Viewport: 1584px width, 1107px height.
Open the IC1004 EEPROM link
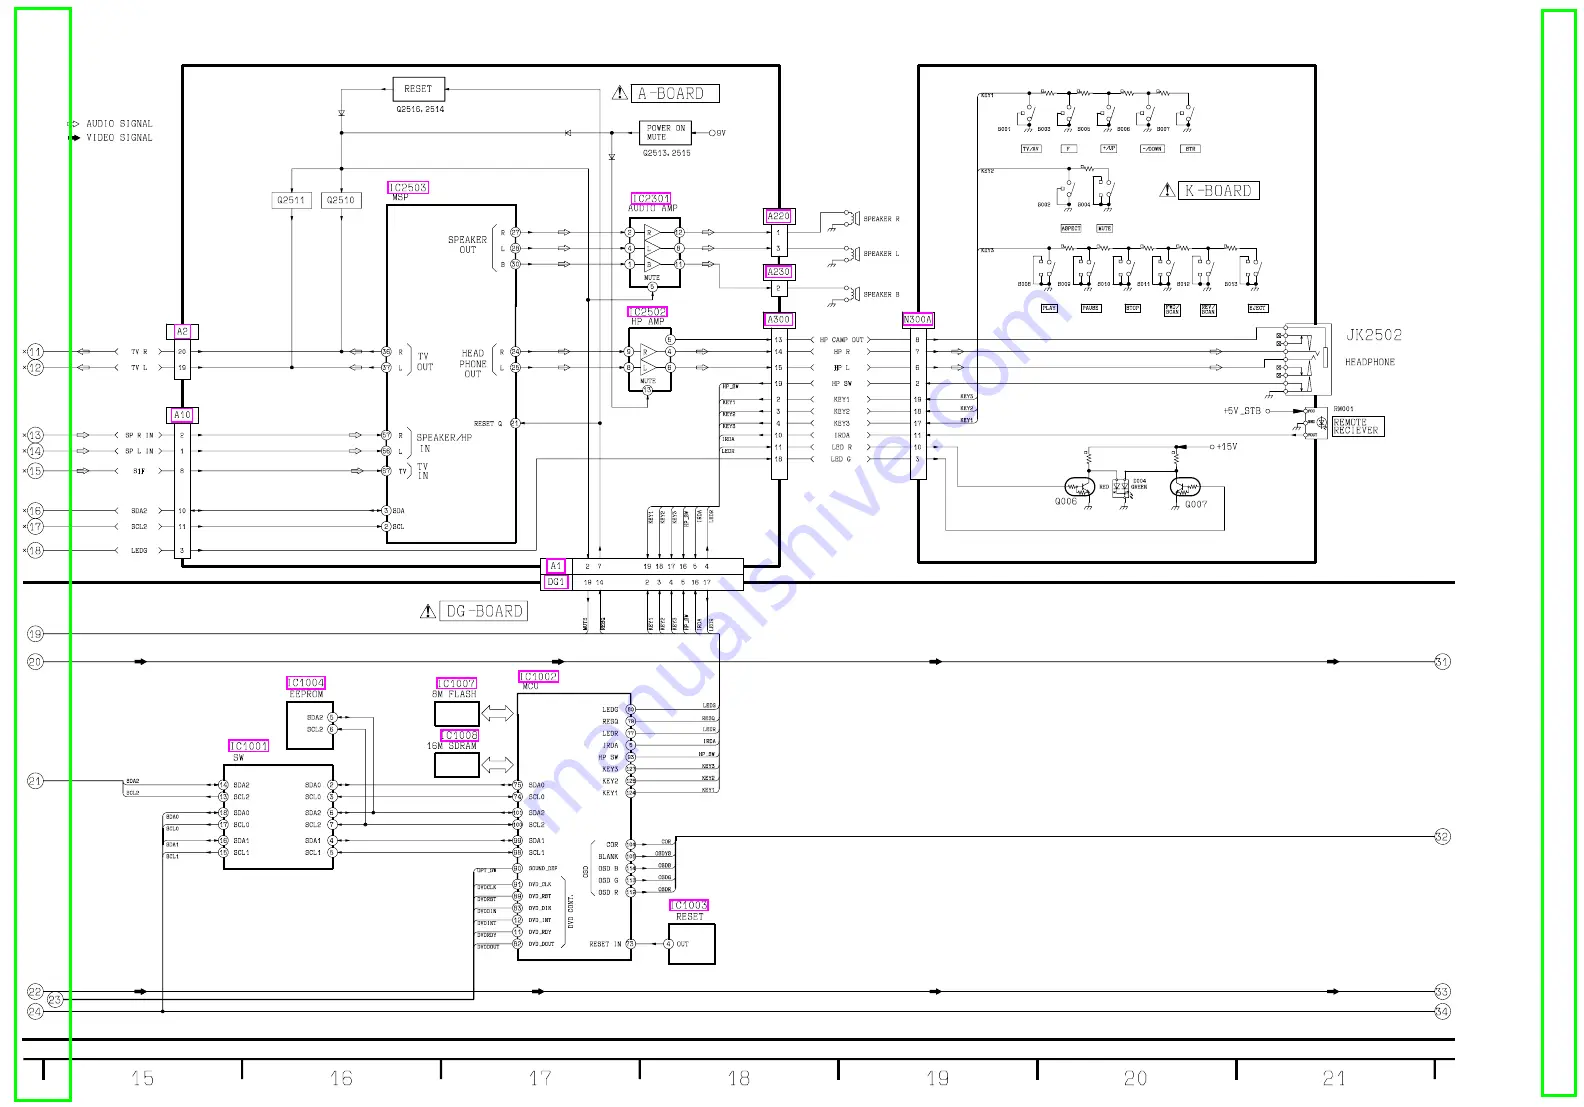(306, 683)
